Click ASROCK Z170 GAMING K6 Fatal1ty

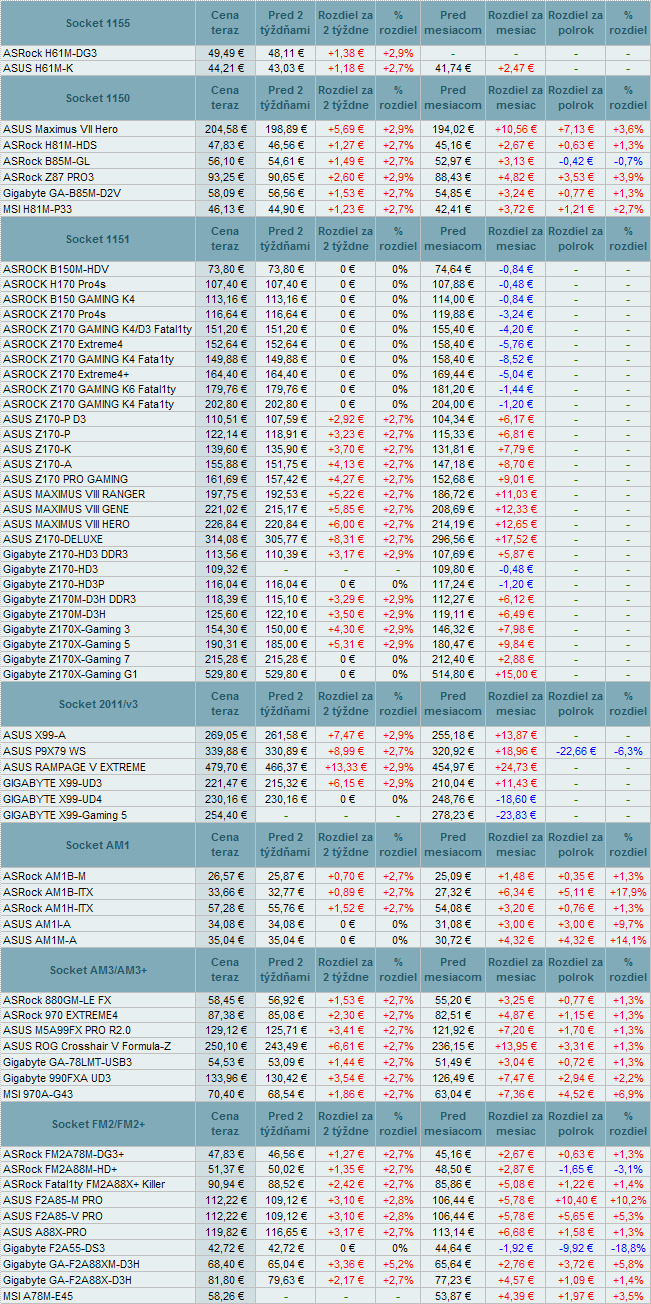tap(89, 389)
